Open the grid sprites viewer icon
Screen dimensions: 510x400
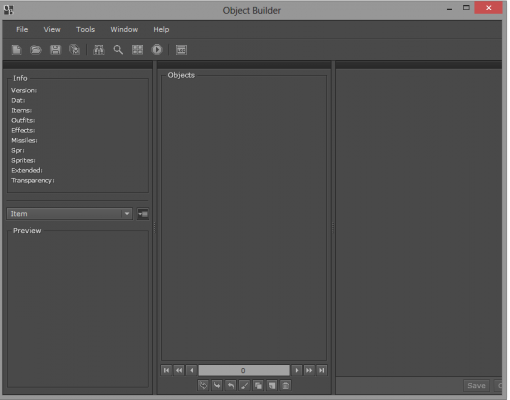[x=137, y=50]
